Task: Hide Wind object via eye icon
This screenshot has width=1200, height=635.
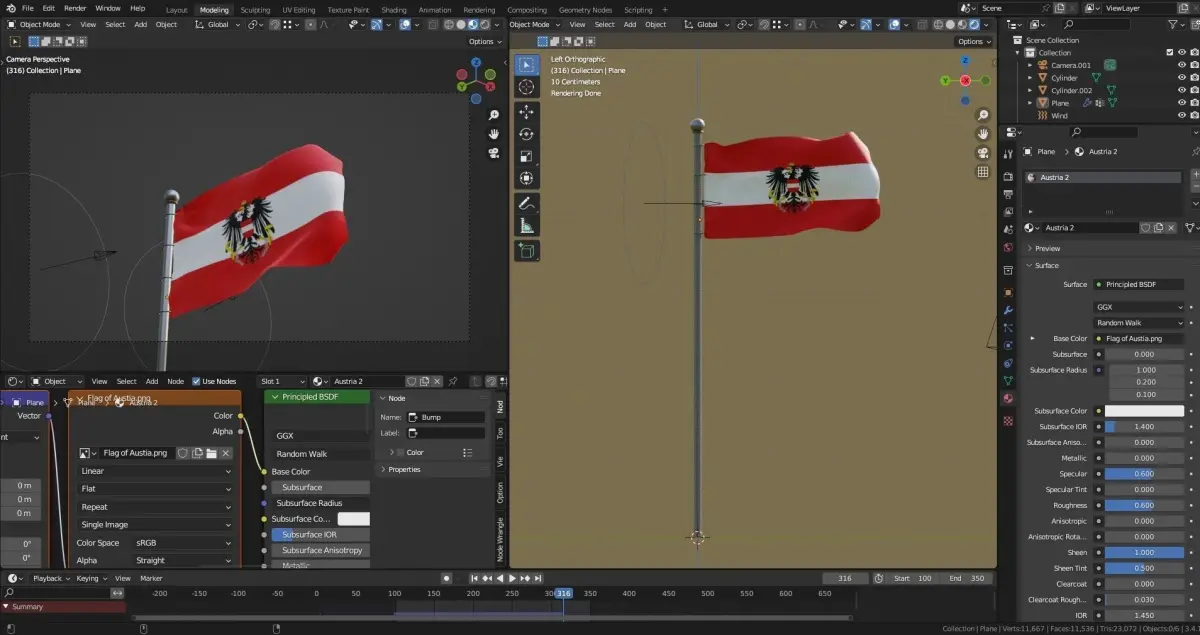Action: click(1181, 116)
